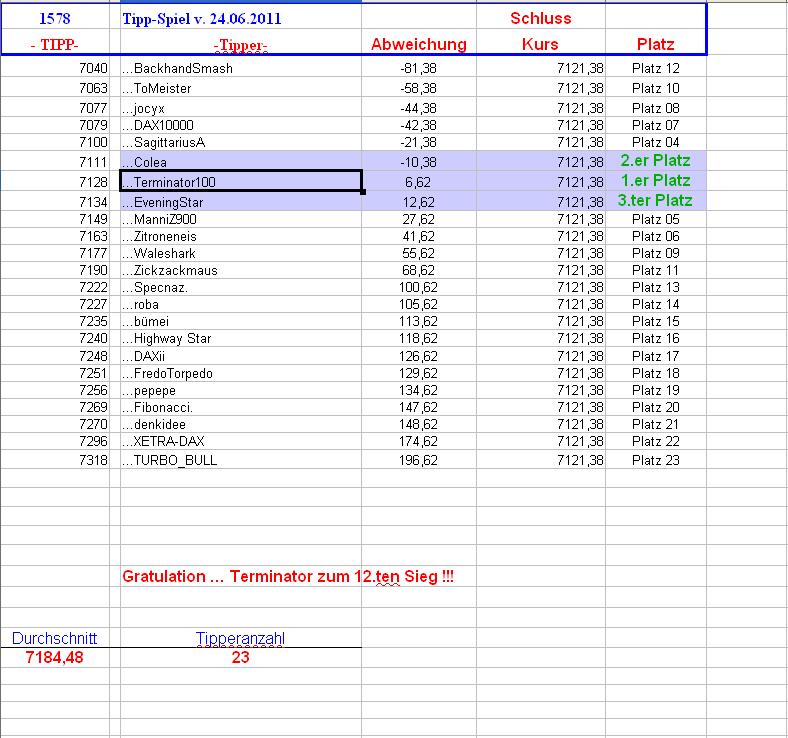This screenshot has width=788, height=738.
Task: Click the Highway Star cell
Action: point(241,339)
